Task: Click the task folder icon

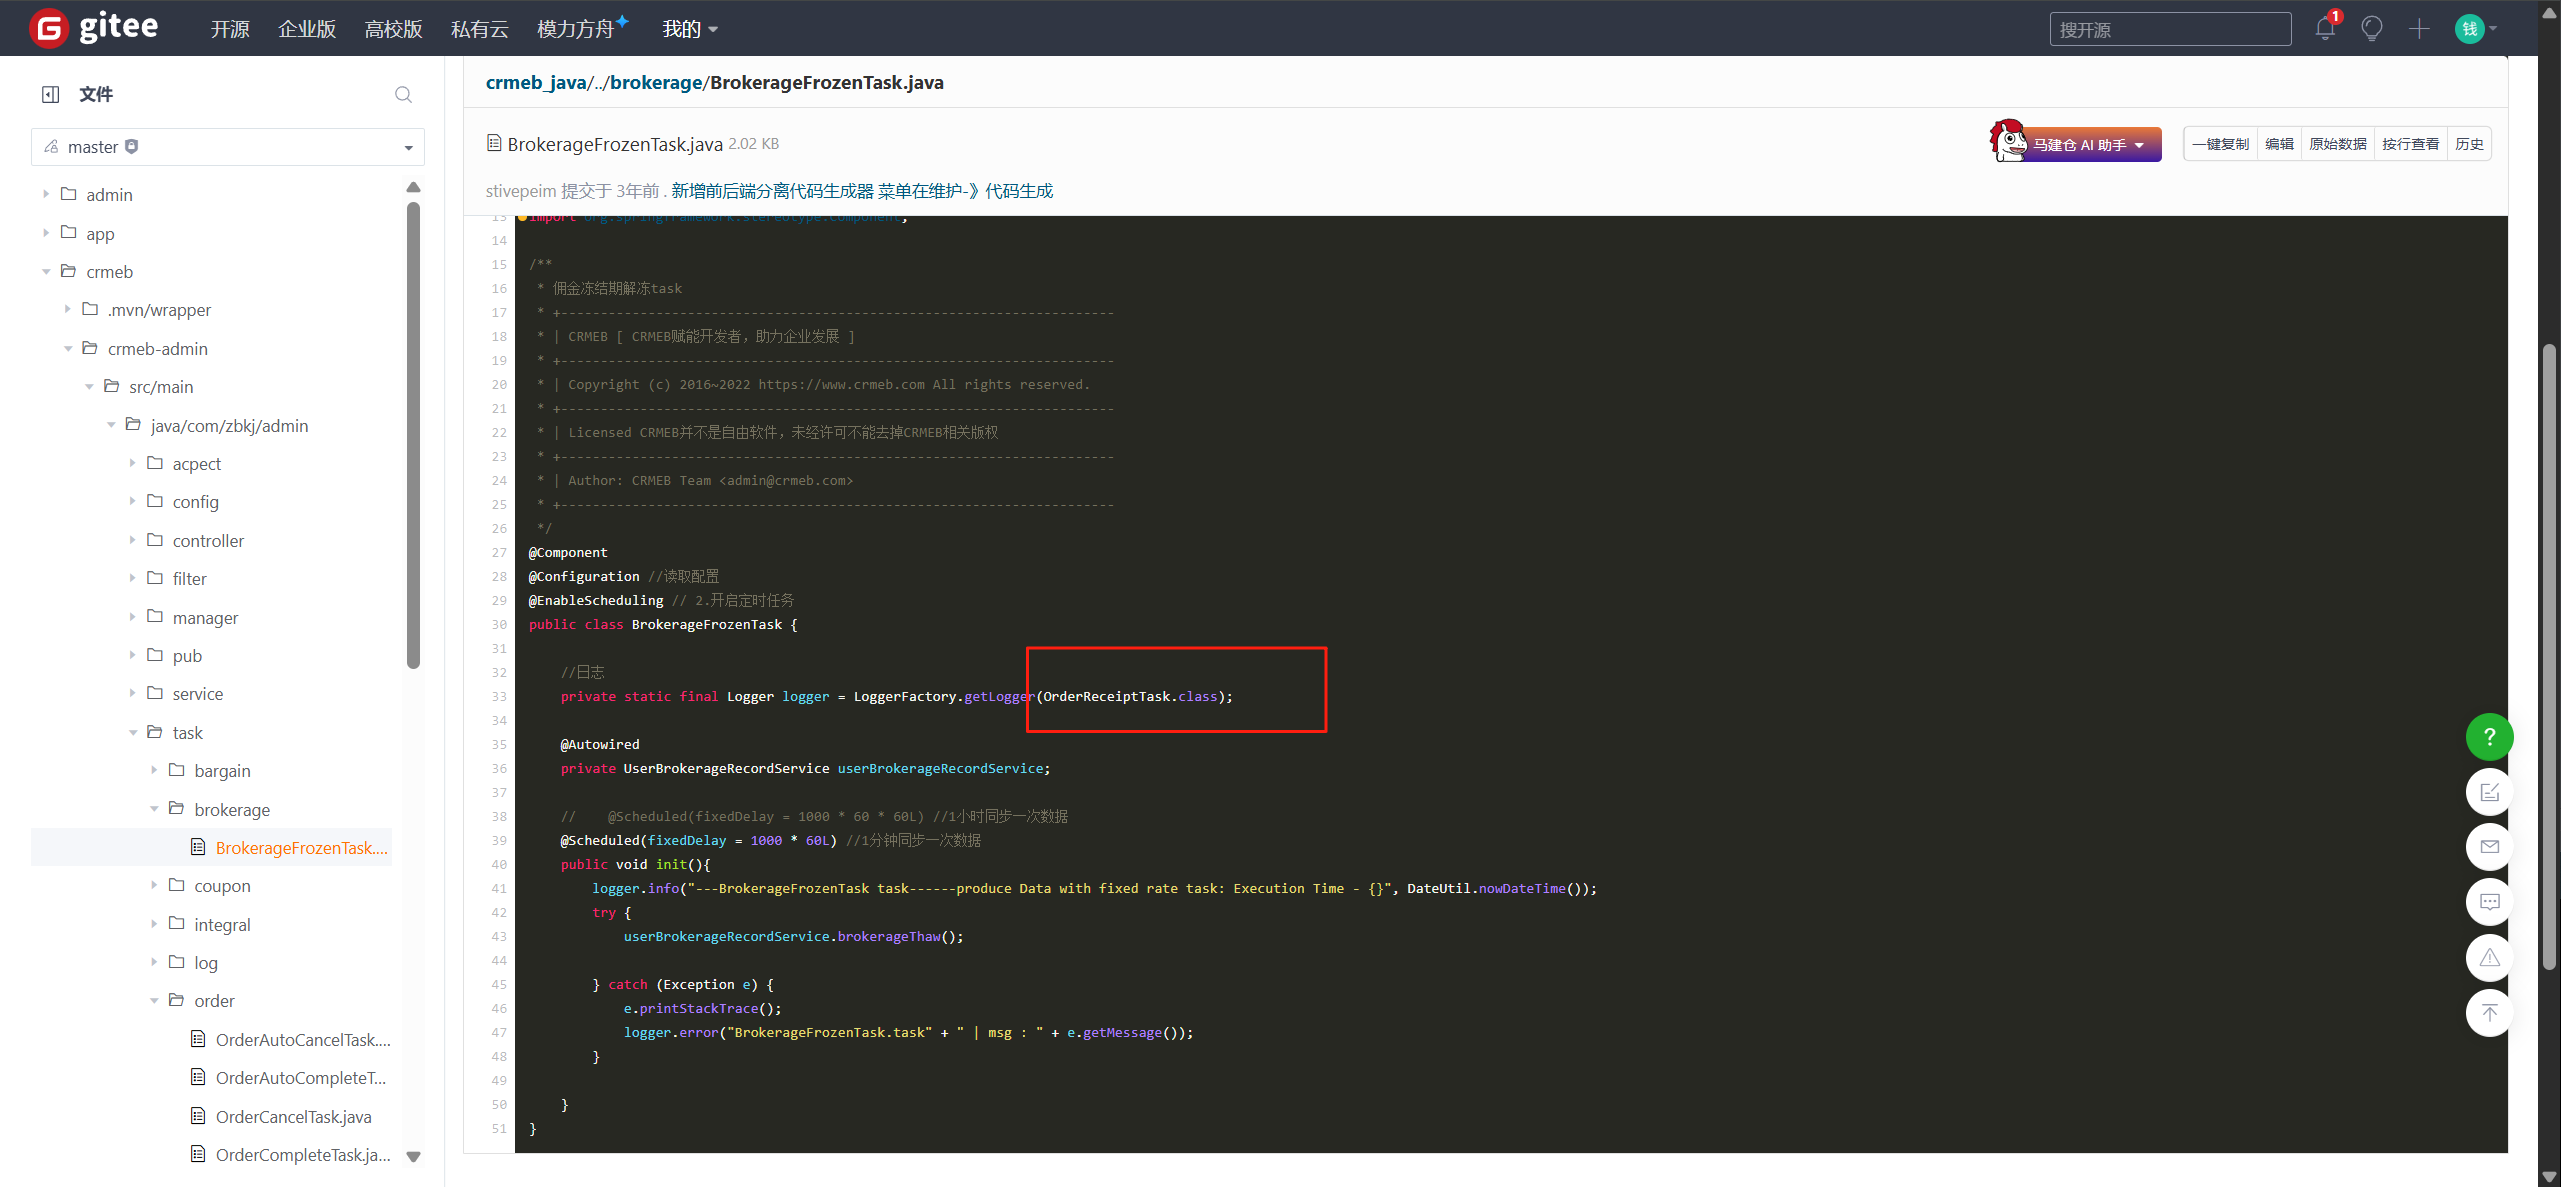Action: point(155,732)
